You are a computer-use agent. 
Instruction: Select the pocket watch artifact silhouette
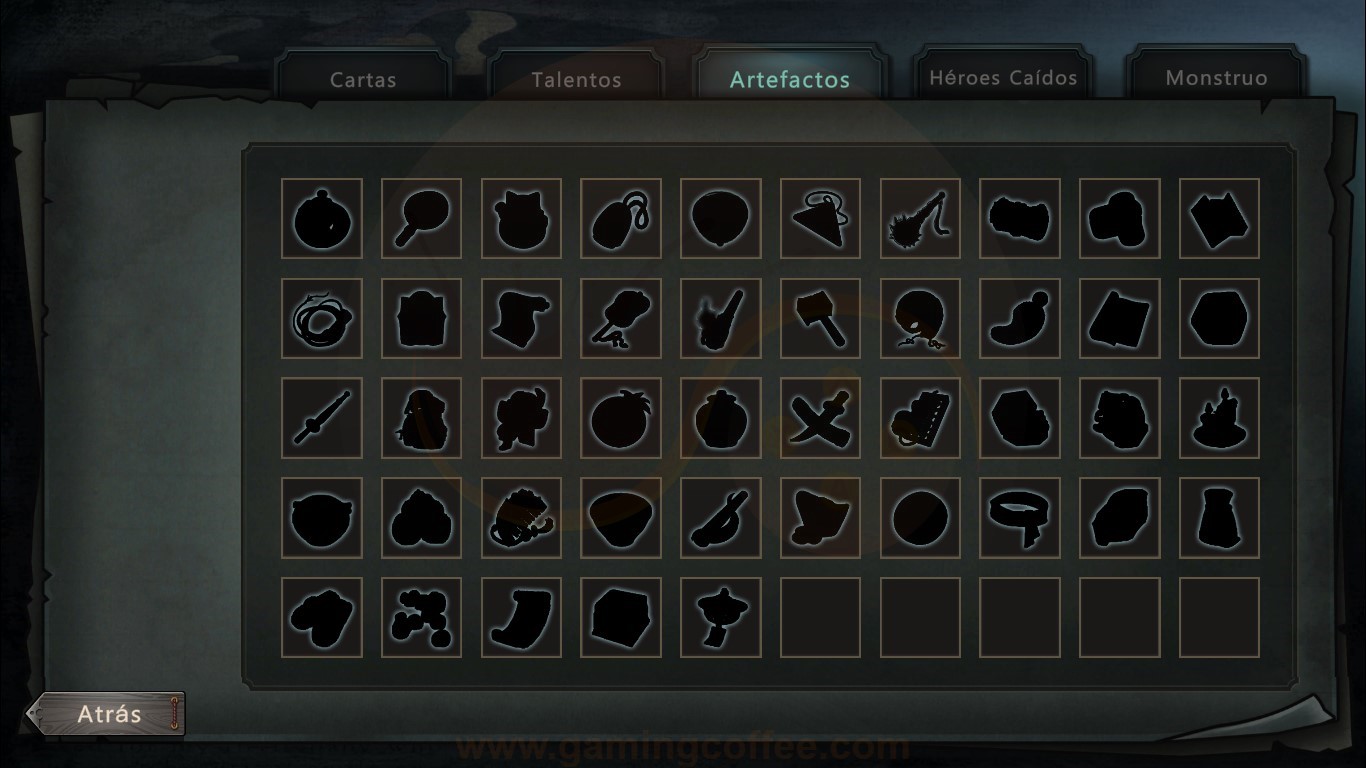point(321,218)
